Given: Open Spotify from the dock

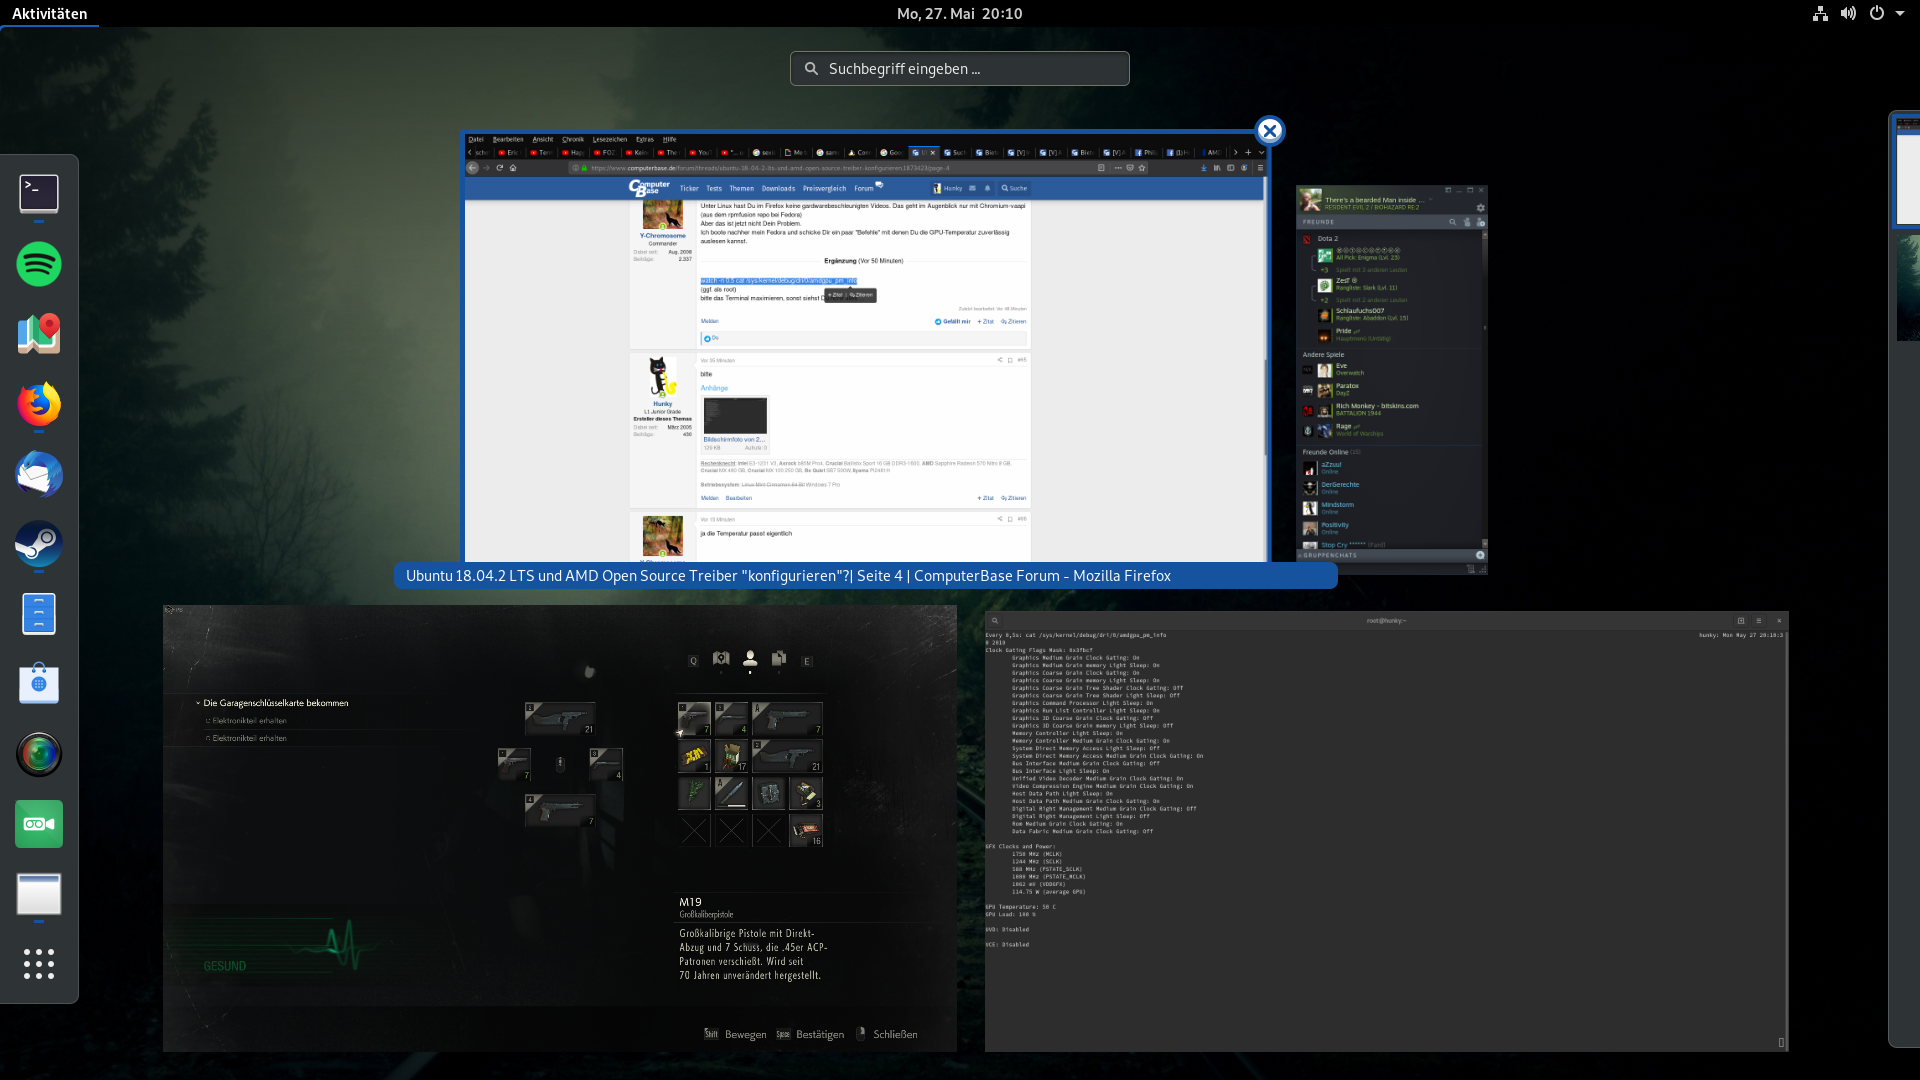Looking at the screenshot, I should 39,264.
